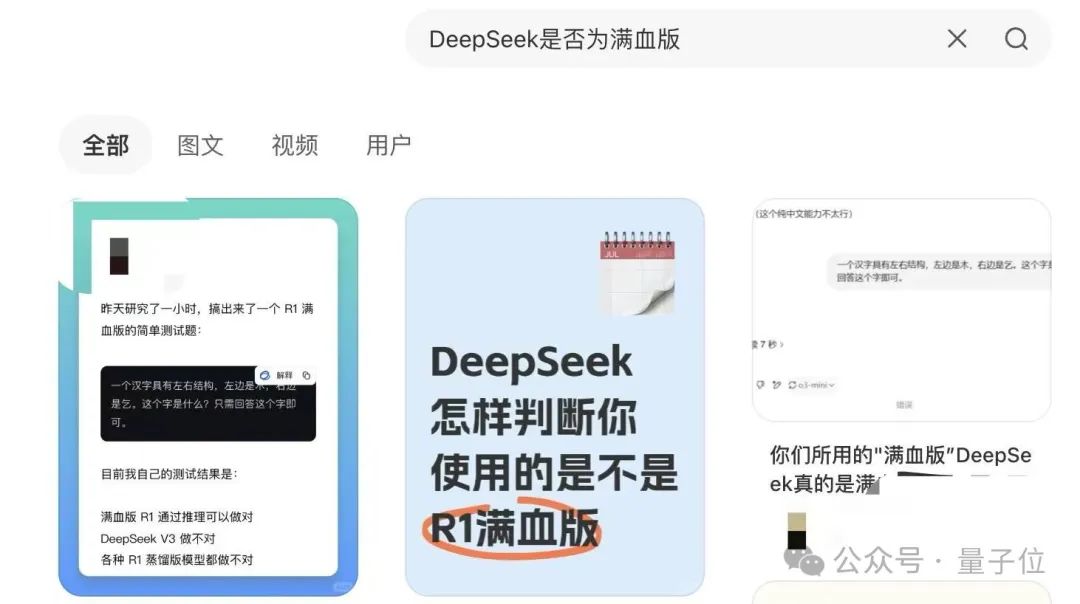Click the WeChat logo near 公众号
Viewport: 1080px width, 604px height.
(804, 561)
